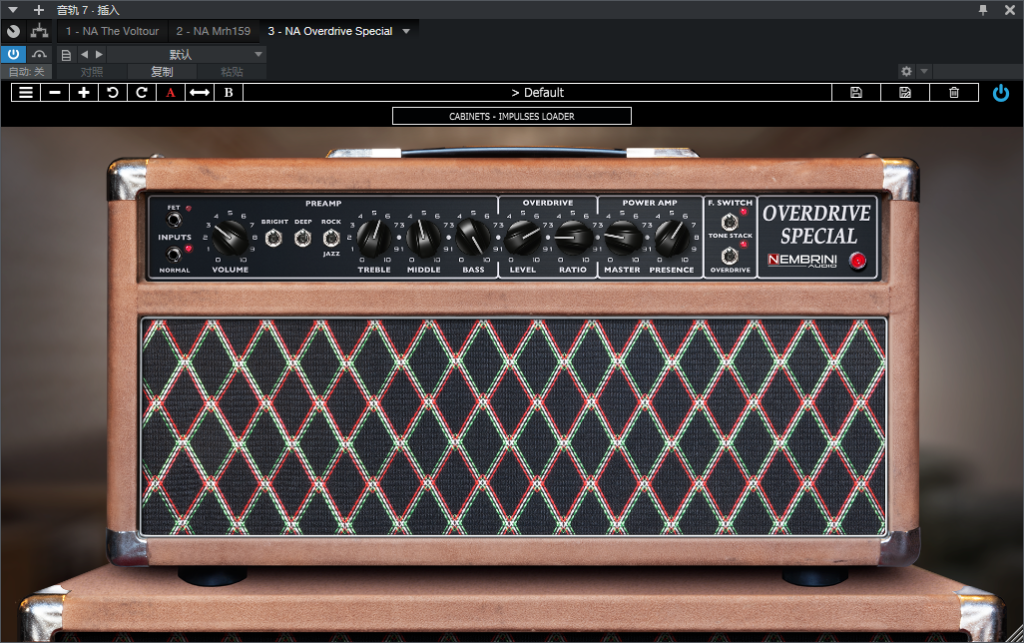Open the hamburger menu in the Nembrini toolbar

pyautogui.click(x=26, y=93)
